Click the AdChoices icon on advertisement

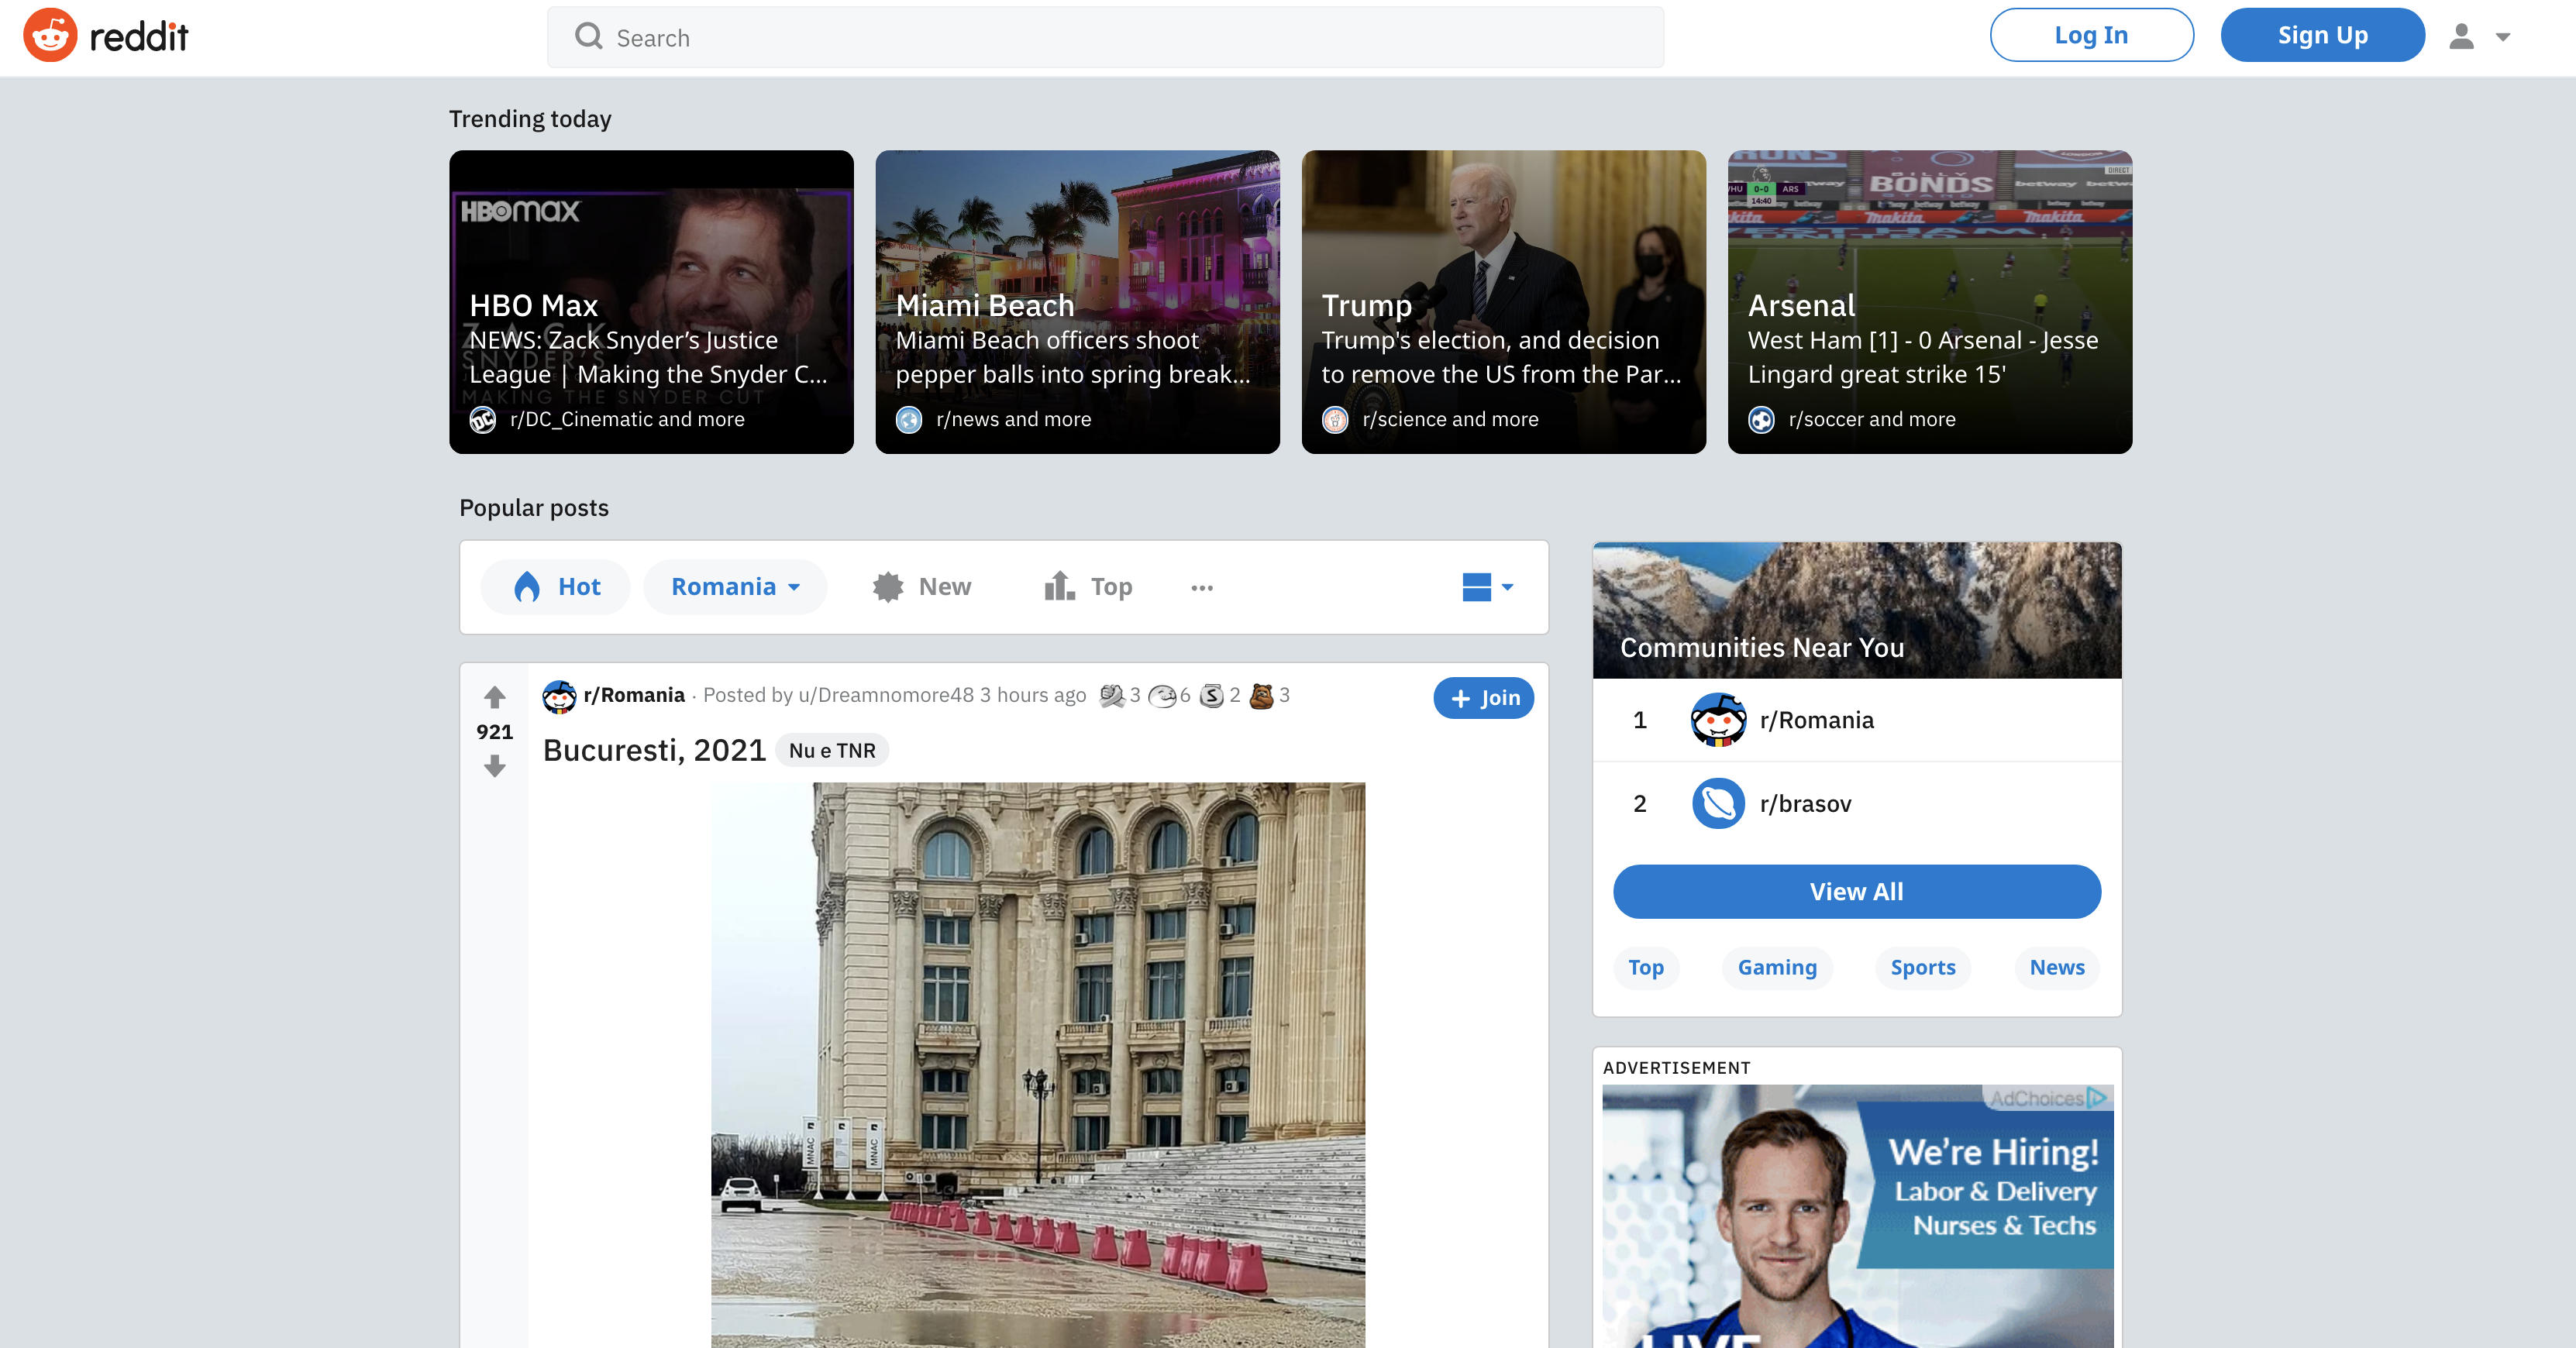pyautogui.click(x=2097, y=1098)
